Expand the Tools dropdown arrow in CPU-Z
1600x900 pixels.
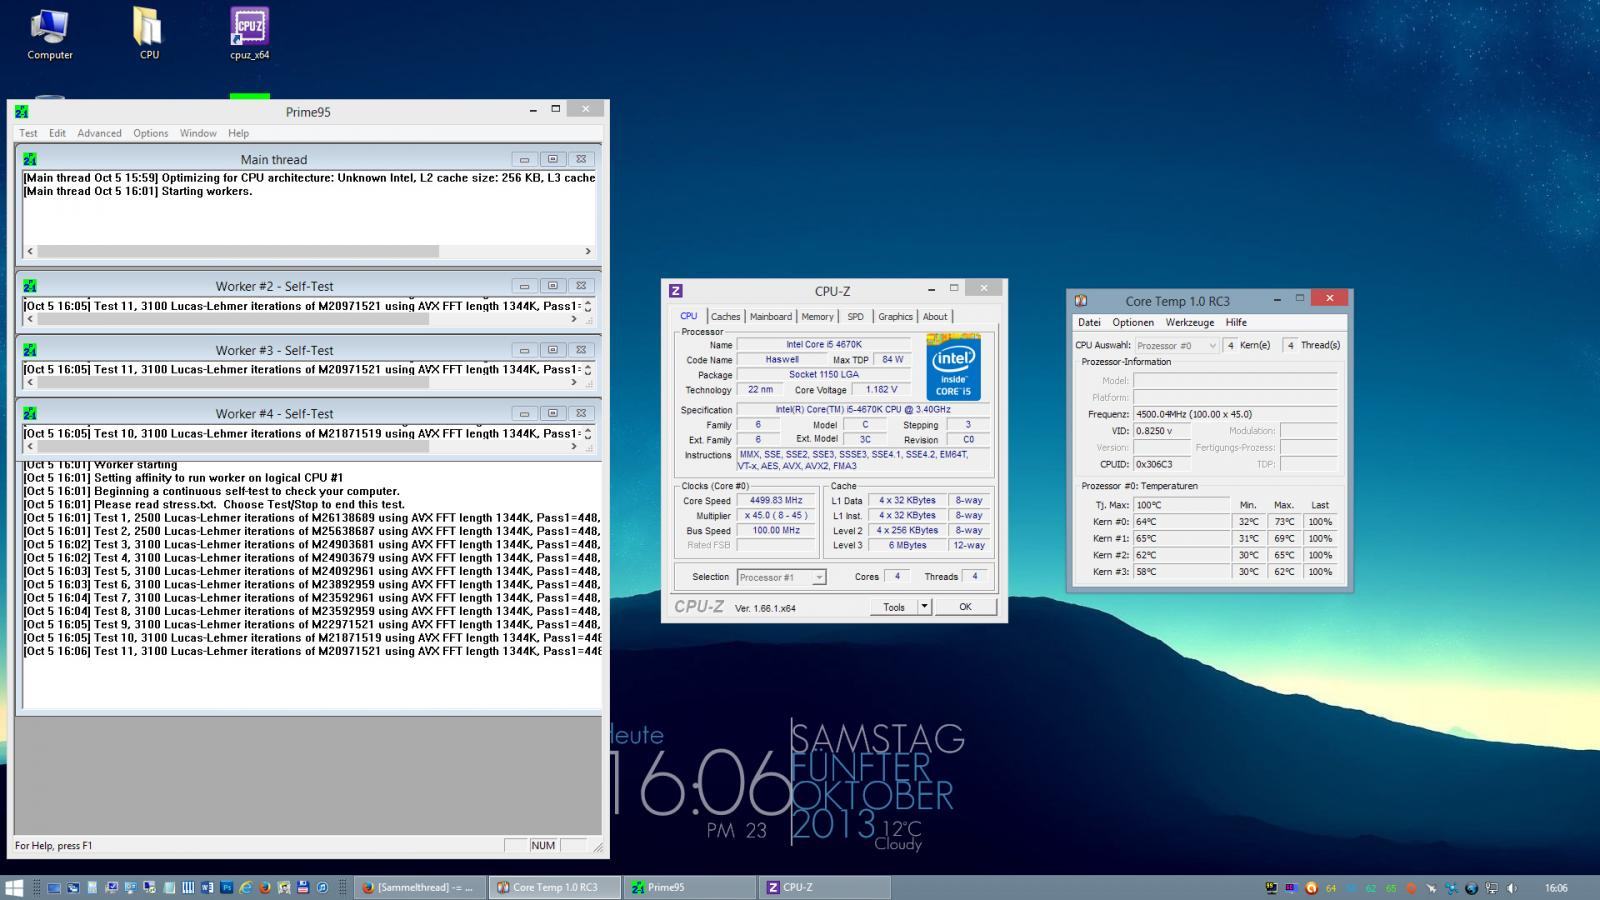pos(925,607)
